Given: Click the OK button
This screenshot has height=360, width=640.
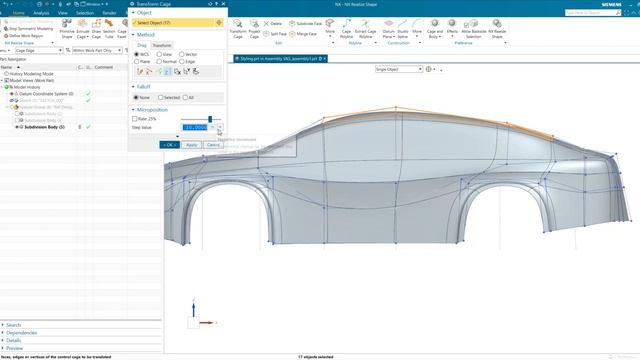Looking at the screenshot, I should 169,145.
